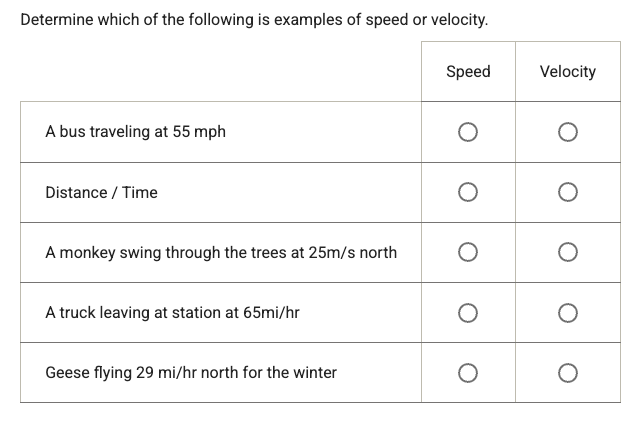The width and height of the screenshot is (641, 423).
Task: Choose Velocity for the monkey swinging row
Action: pyautogui.click(x=567, y=252)
